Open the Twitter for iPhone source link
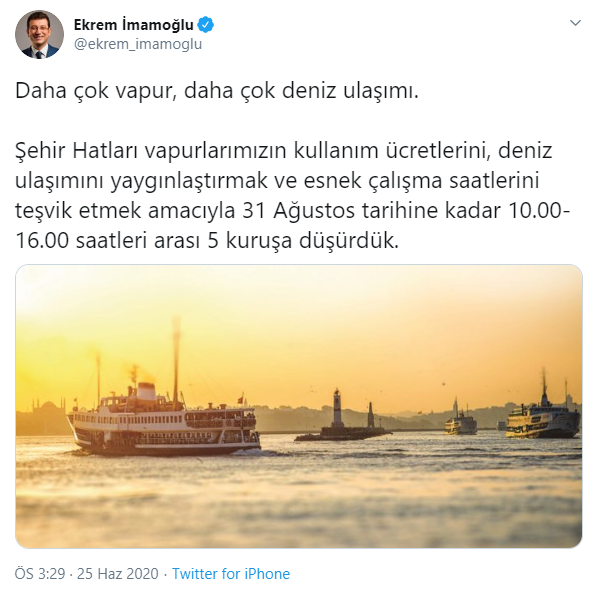Screen dimensions: 598x598 [x=231, y=574]
